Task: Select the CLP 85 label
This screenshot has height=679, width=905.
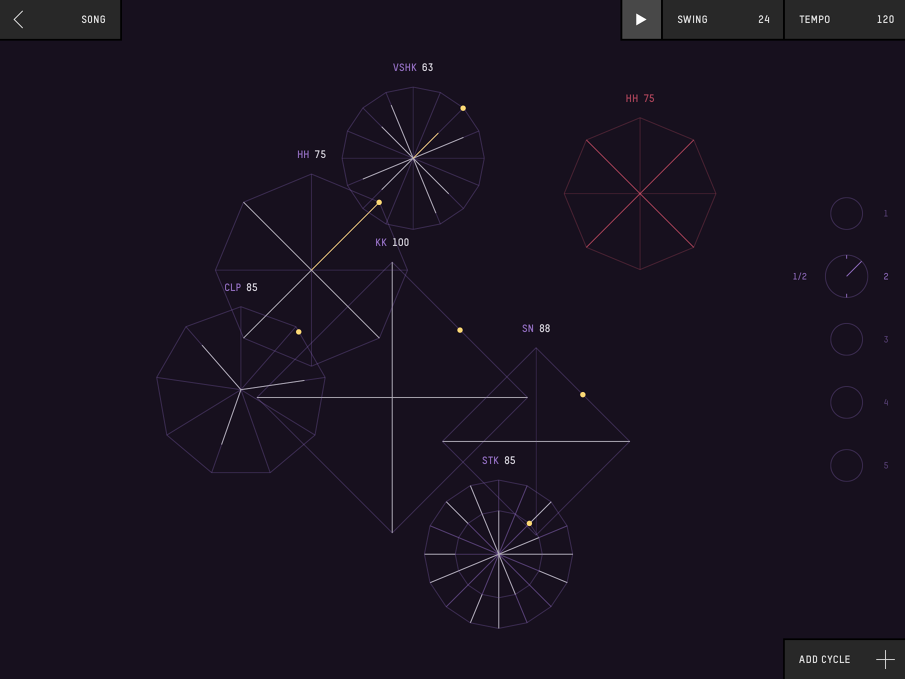Action: pyautogui.click(x=241, y=288)
